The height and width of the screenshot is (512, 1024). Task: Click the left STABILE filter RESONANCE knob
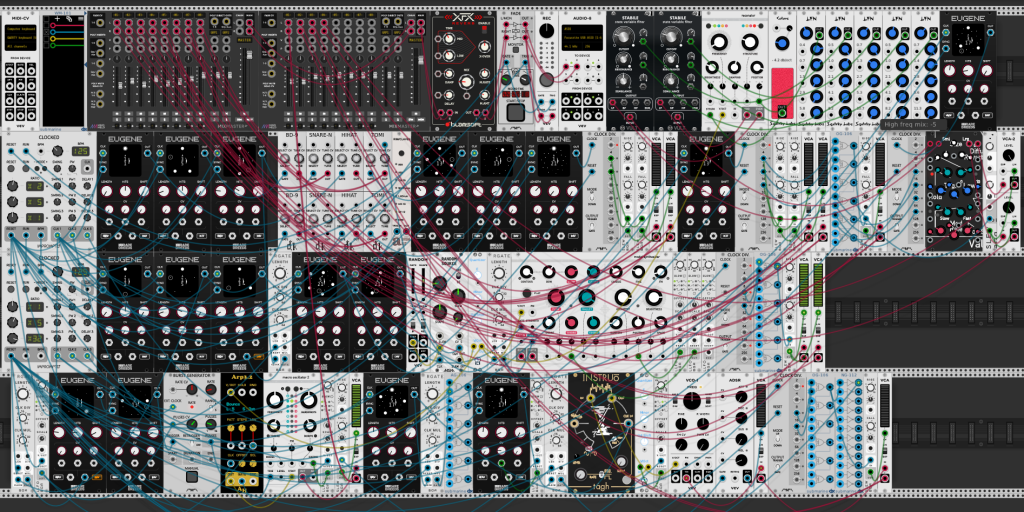tap(624, 59)
